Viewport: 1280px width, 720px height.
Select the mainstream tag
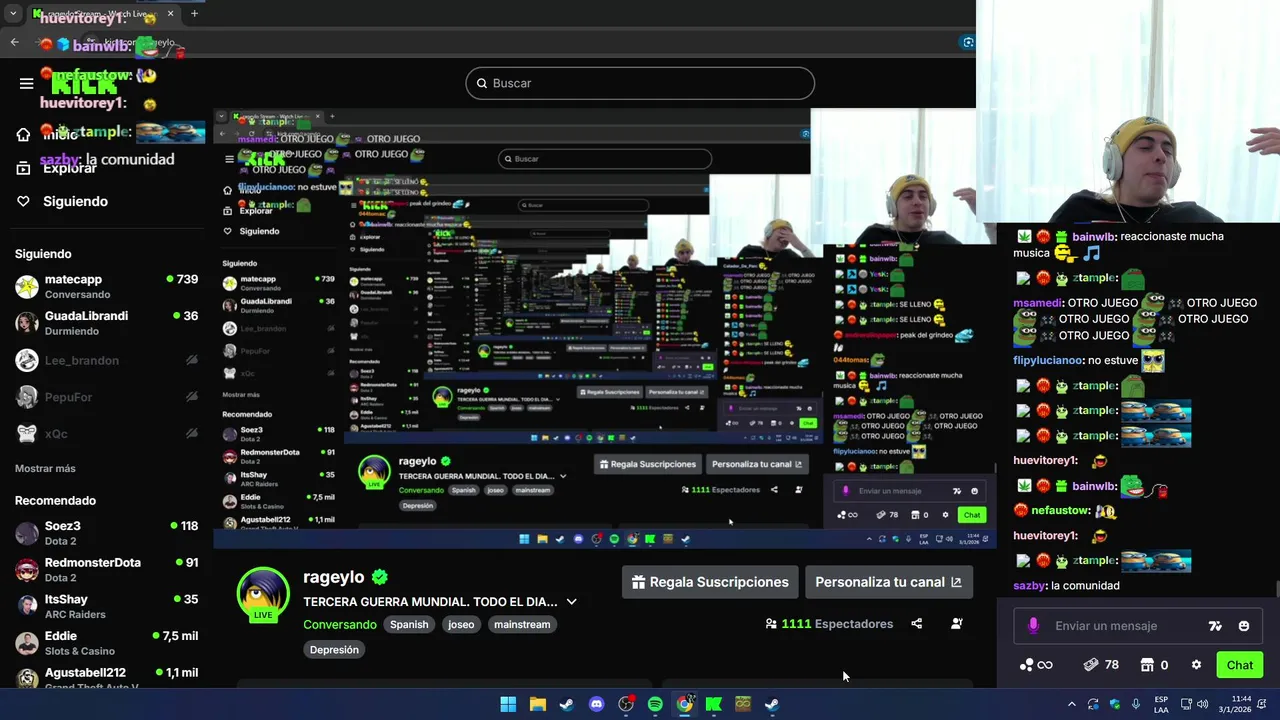[522, 624]
